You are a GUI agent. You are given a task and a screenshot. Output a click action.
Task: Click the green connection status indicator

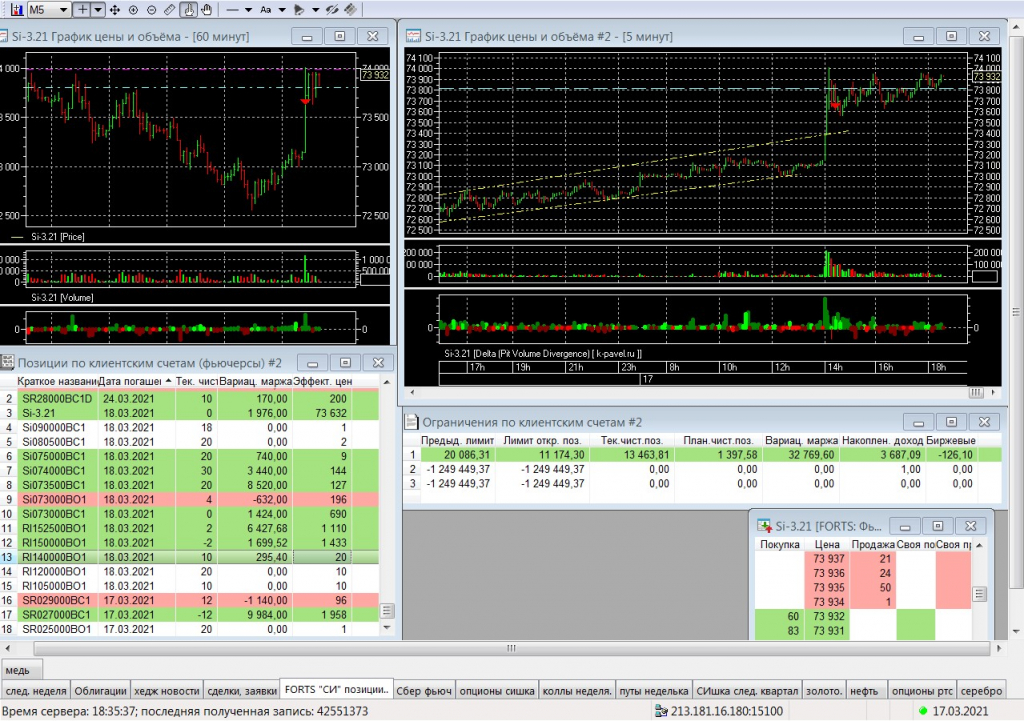tap(923, 711)
